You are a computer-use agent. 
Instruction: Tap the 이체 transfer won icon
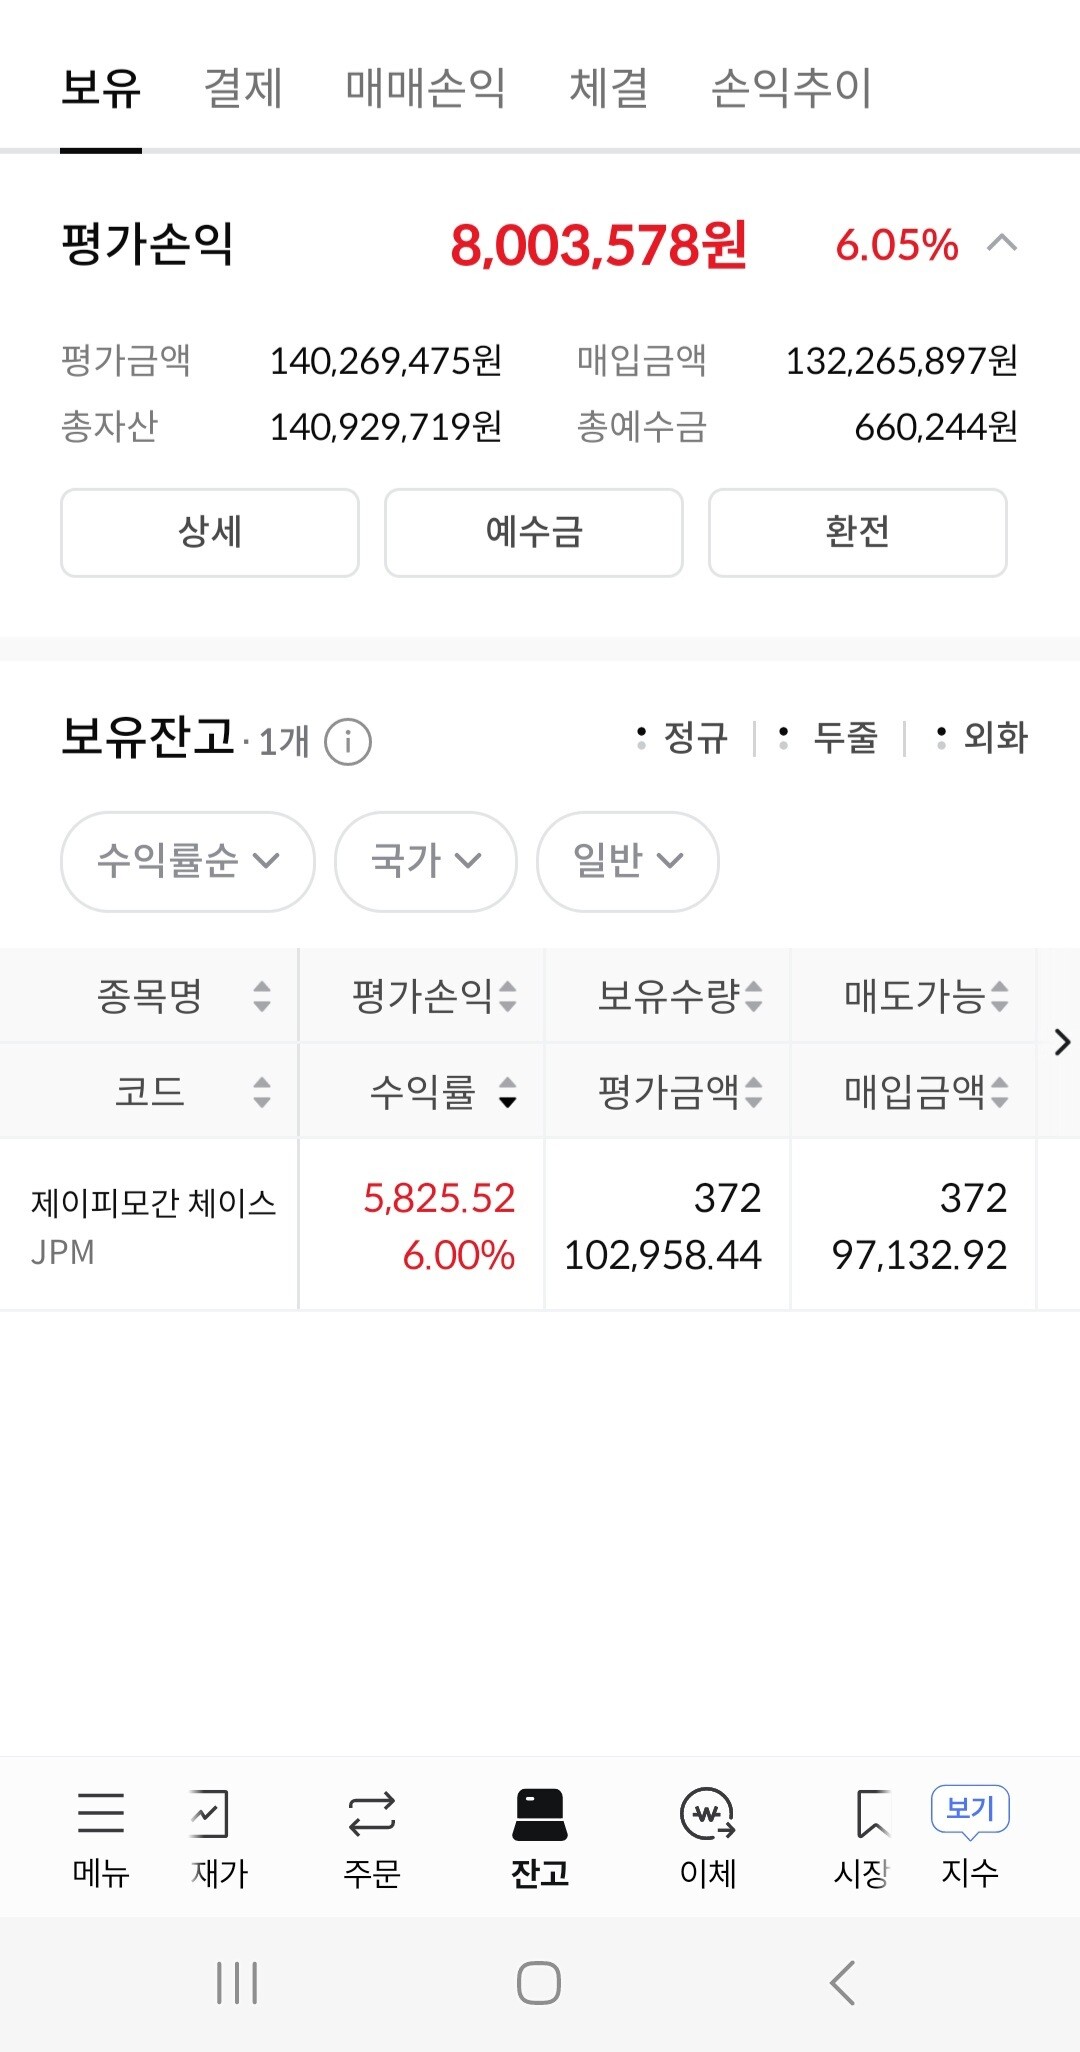[x=707, y=1814]
